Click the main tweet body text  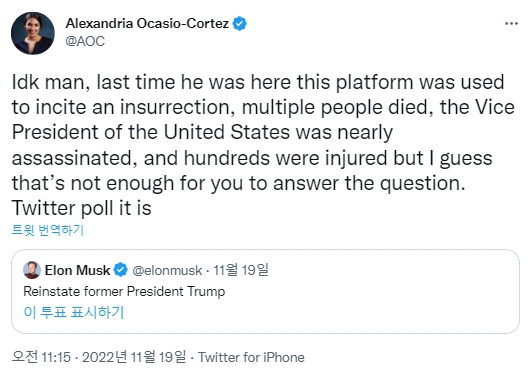(263, 145)
